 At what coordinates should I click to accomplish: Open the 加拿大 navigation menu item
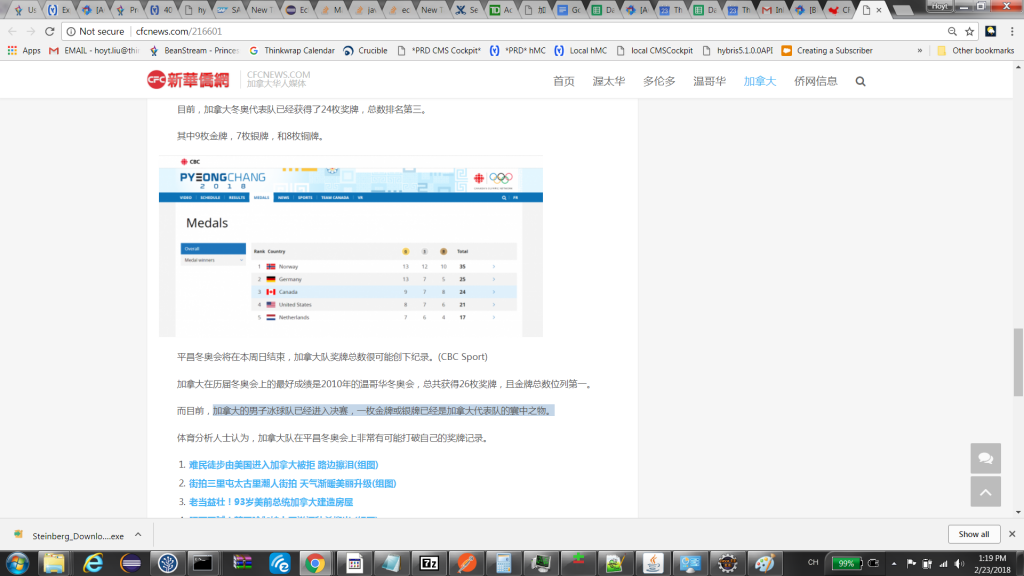click(x=759, y=81)
